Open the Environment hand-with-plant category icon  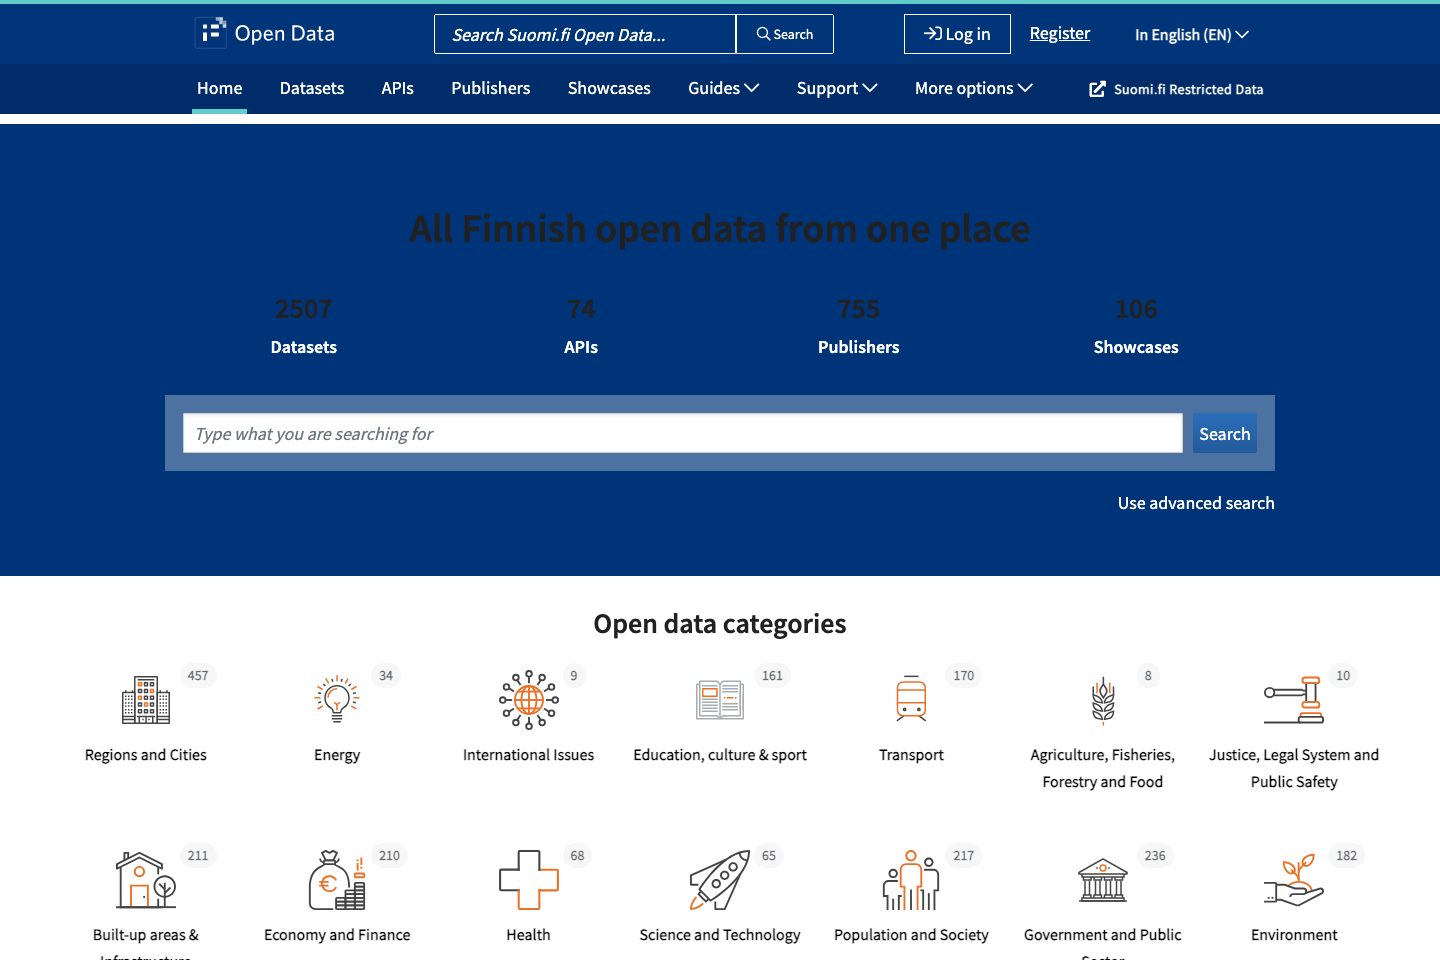[x=1294, y=879]
